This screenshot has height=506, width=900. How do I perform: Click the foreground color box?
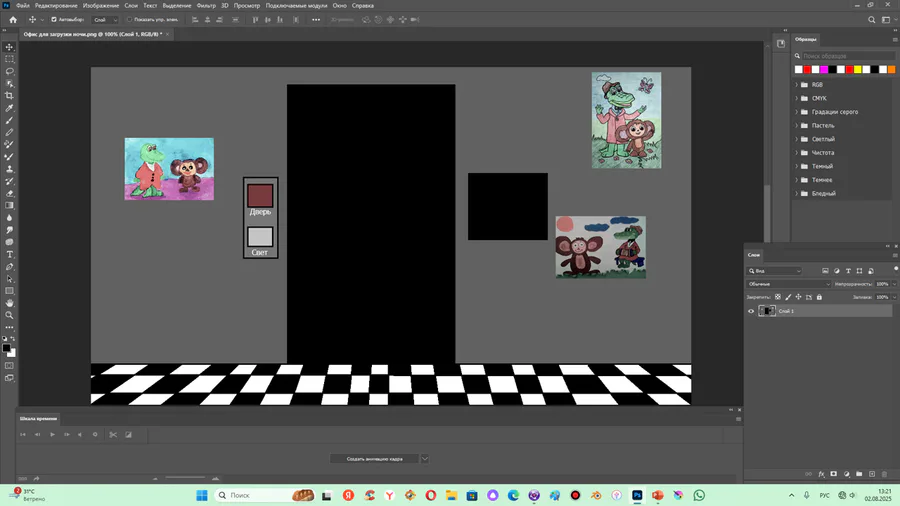pyautogui.click(x=6, y=348)
